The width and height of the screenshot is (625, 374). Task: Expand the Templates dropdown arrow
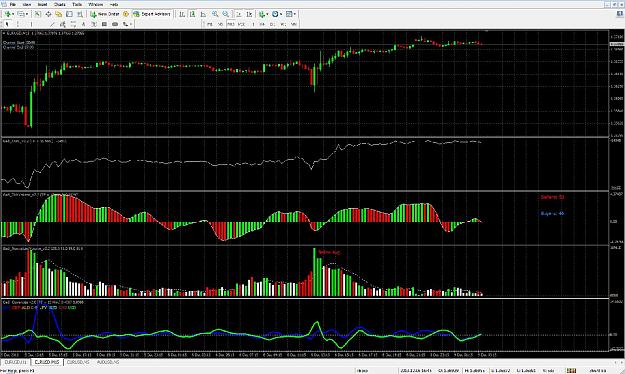pyautogui.click(x=295, y=14)
